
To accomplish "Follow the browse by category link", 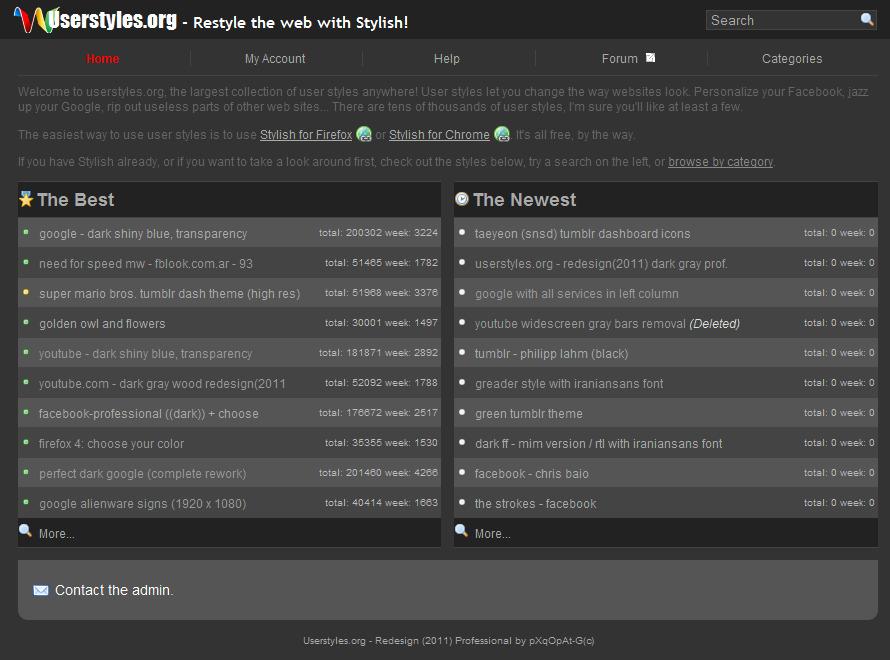I will tap(720, 162).
